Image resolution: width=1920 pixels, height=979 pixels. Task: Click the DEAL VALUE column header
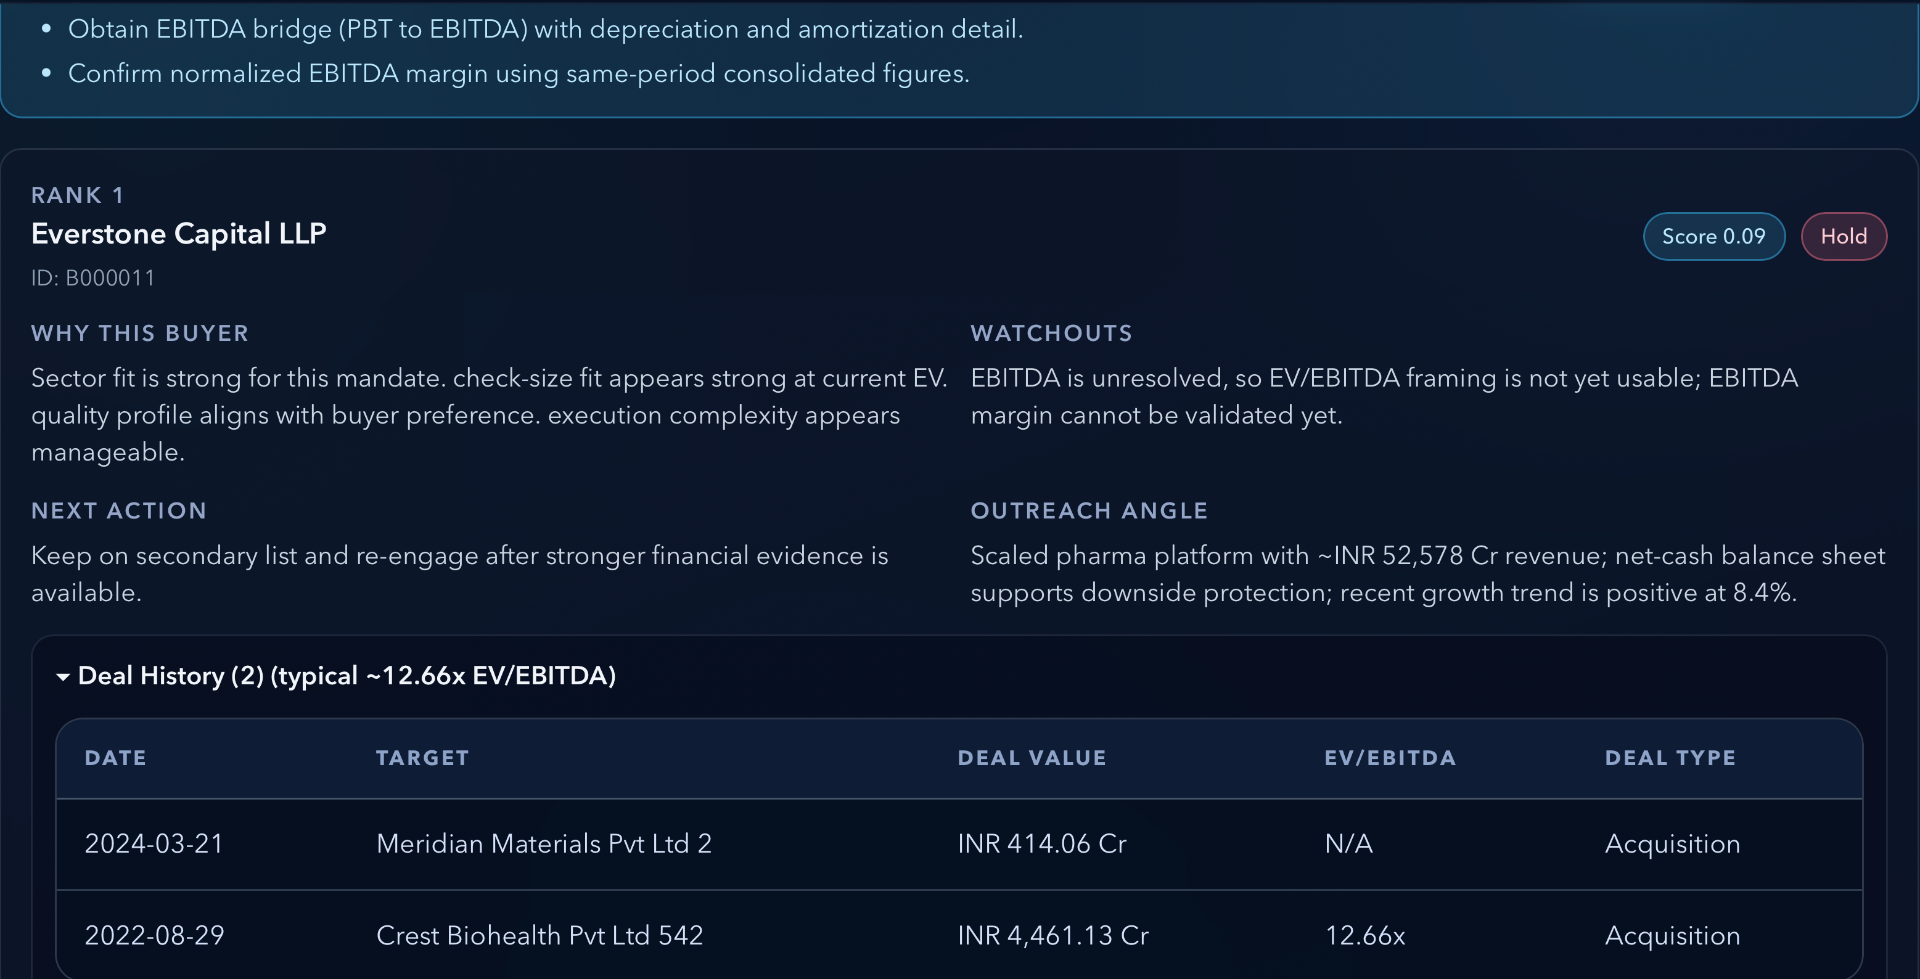coord(1031,758)
